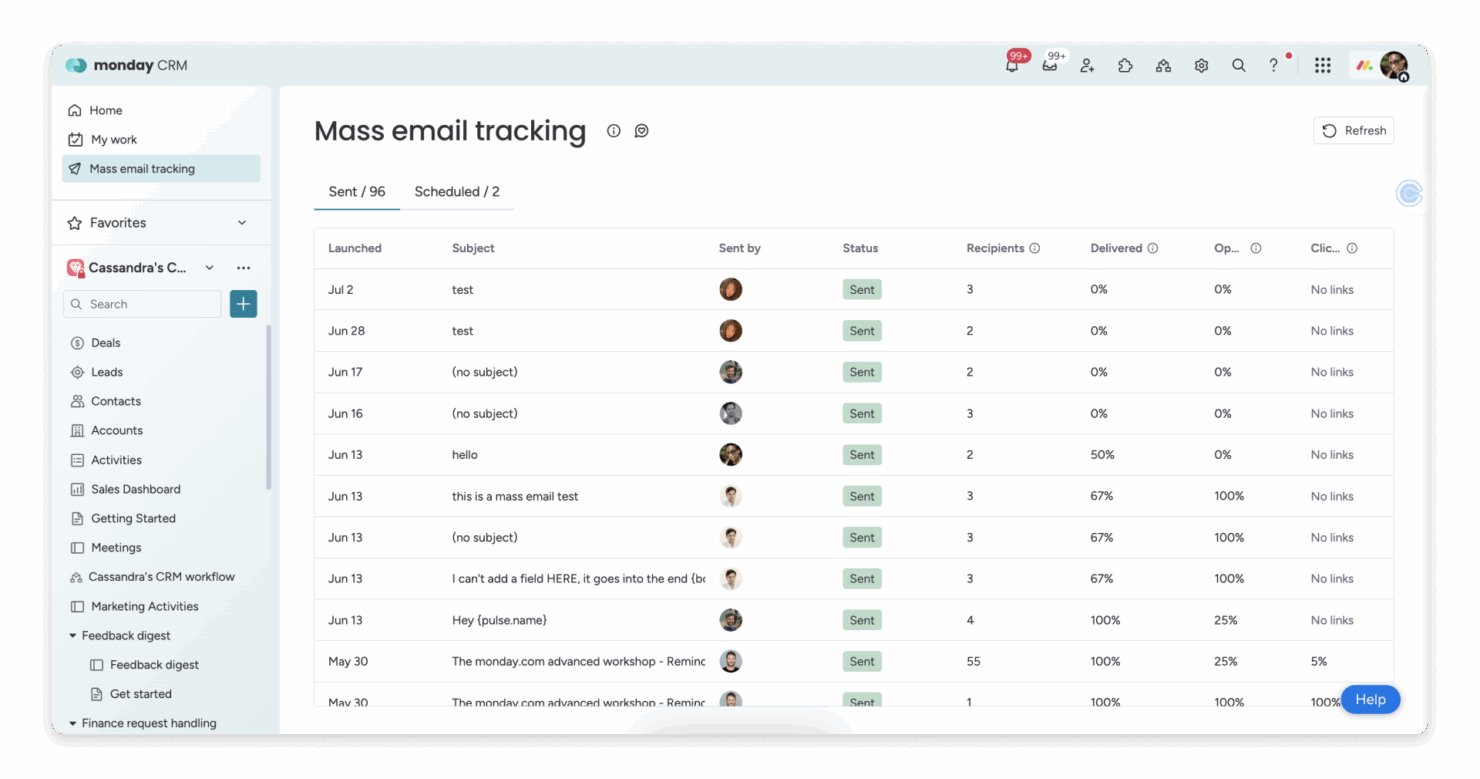Click the waffle grid apps icon

tap(1322, 65)
